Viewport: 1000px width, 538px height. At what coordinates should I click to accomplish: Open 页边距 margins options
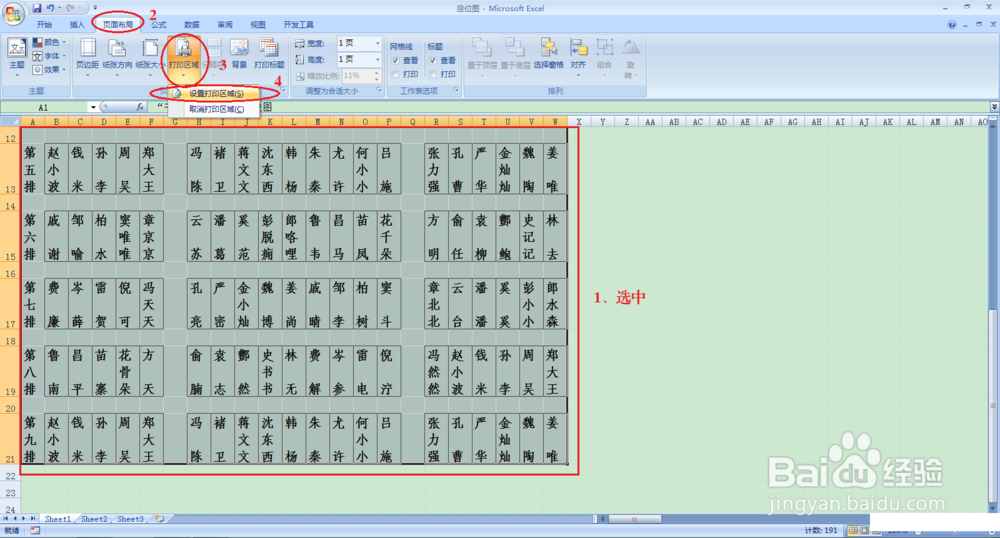click(x=87, y=56)
